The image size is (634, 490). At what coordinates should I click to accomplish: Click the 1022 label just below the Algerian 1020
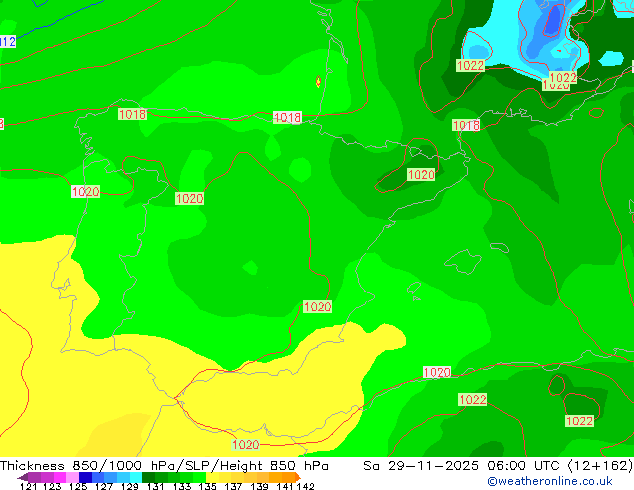pyautogui.click(x=473, y=400)
